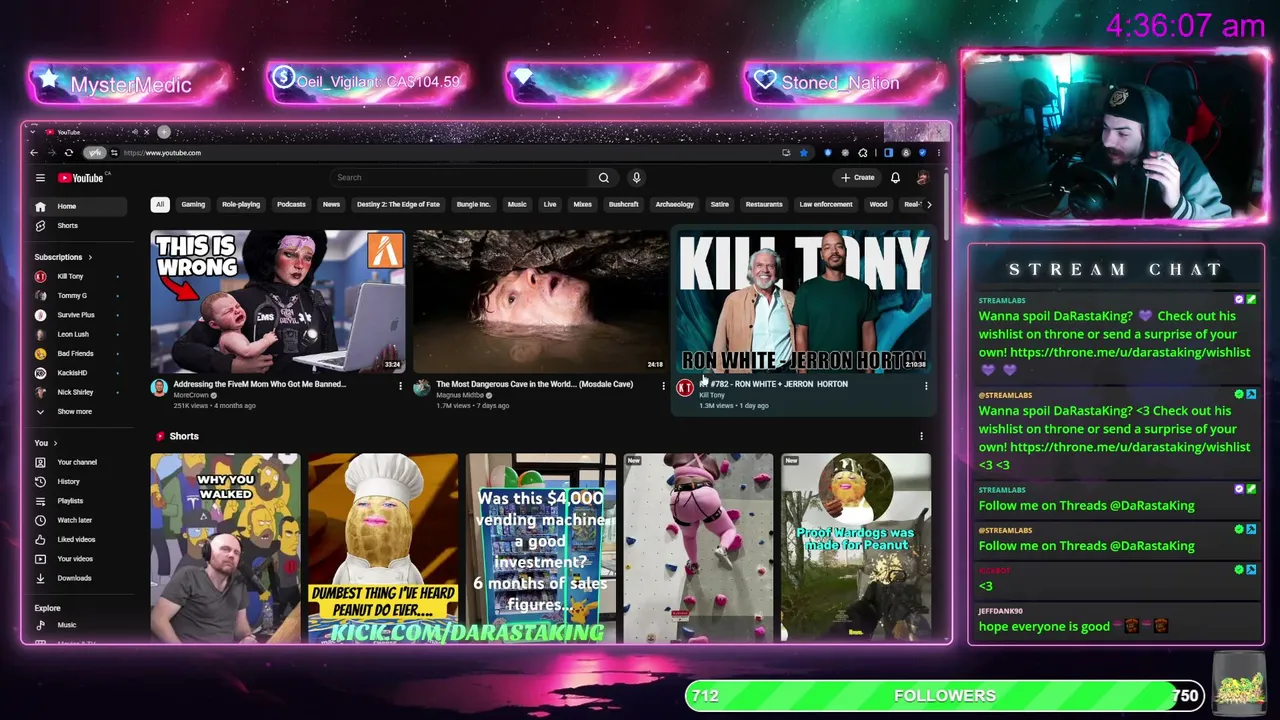Bookmark this page with the star icon

[803, 153]
